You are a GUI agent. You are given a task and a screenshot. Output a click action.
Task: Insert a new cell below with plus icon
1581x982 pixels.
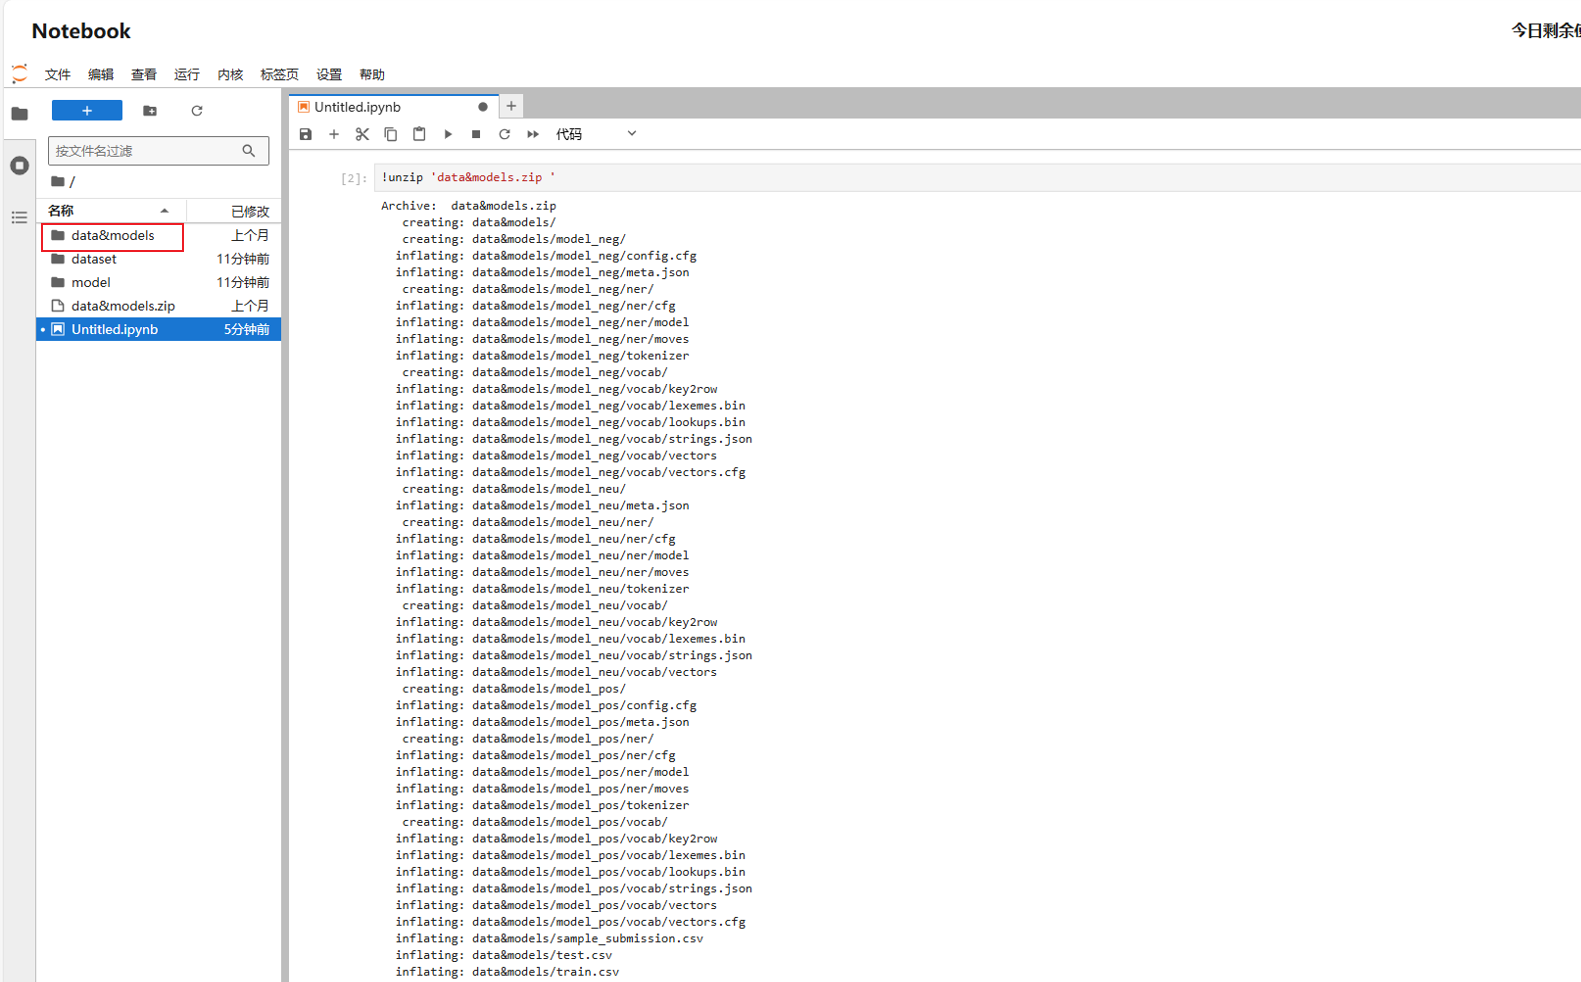pos(334,134)
